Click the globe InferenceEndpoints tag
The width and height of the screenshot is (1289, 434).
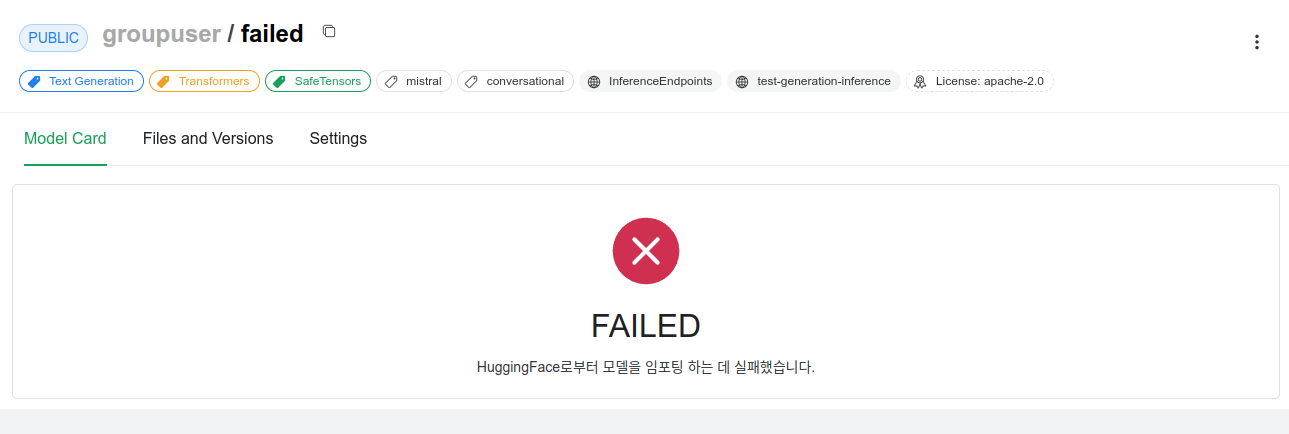[650, 81]
